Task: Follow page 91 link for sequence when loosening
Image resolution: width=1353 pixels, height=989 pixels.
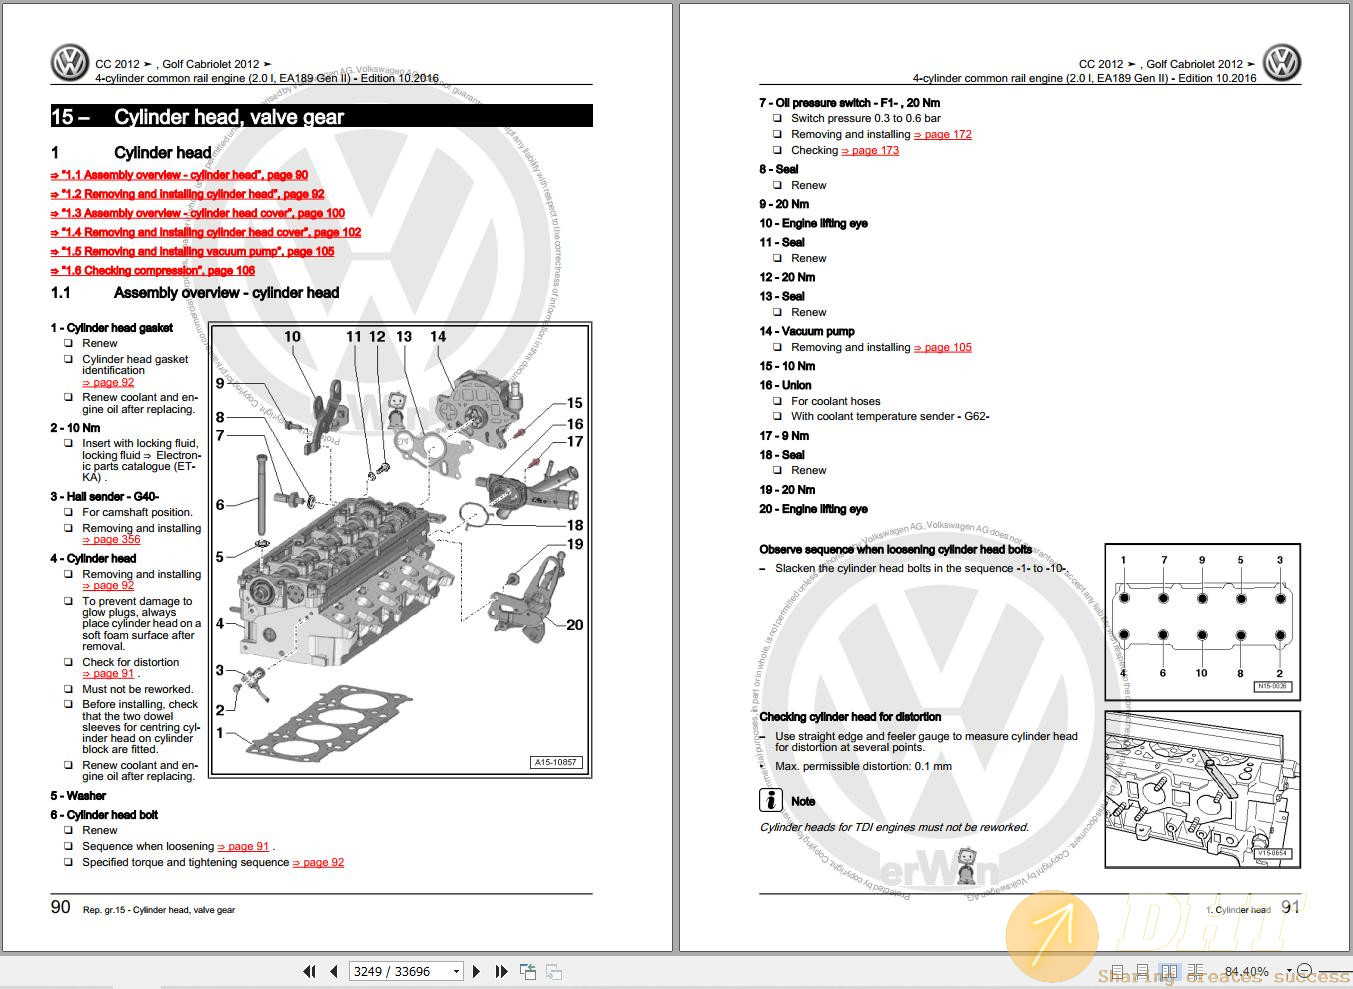Action: (x=243, y=846)
